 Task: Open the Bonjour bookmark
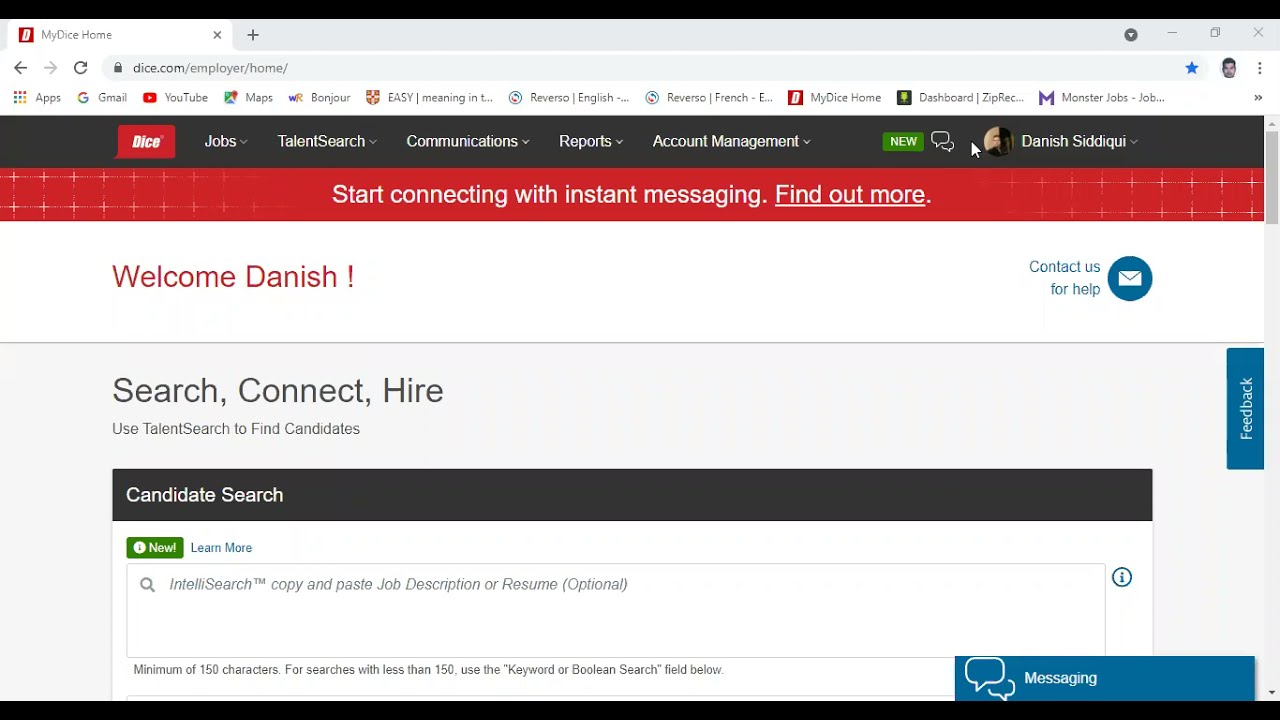tap(319, 98)
